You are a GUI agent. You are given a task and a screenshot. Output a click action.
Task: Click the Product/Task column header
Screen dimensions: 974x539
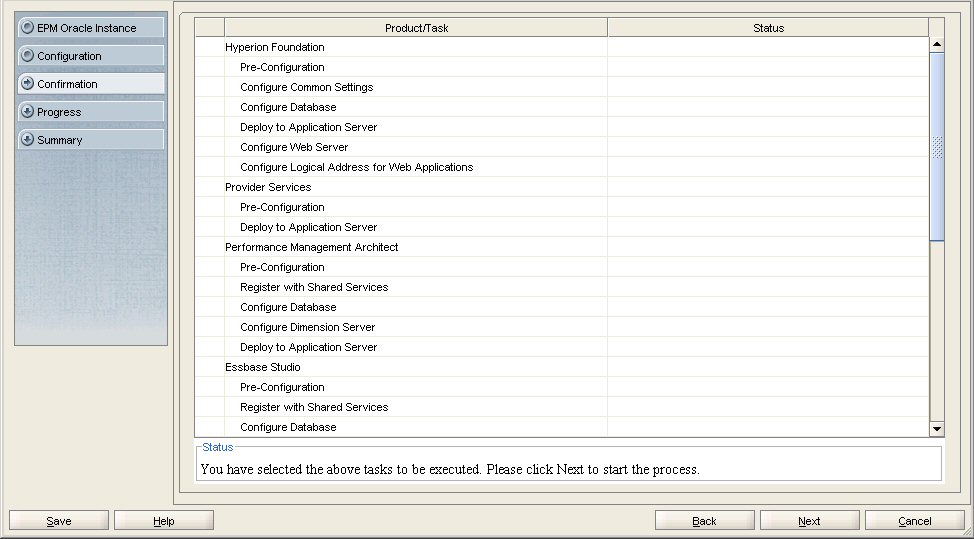416,28
